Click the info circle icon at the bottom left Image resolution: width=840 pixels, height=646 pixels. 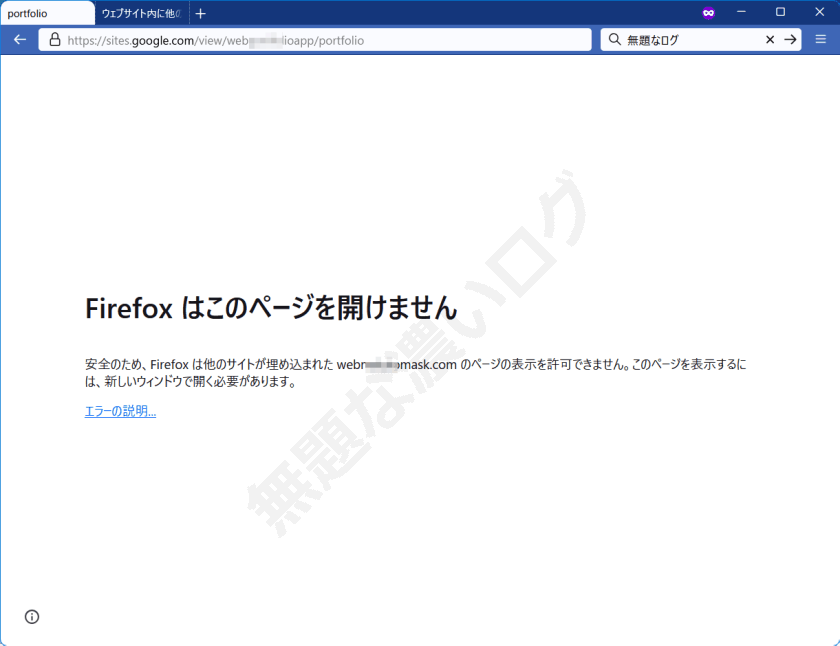pos(32,617)
